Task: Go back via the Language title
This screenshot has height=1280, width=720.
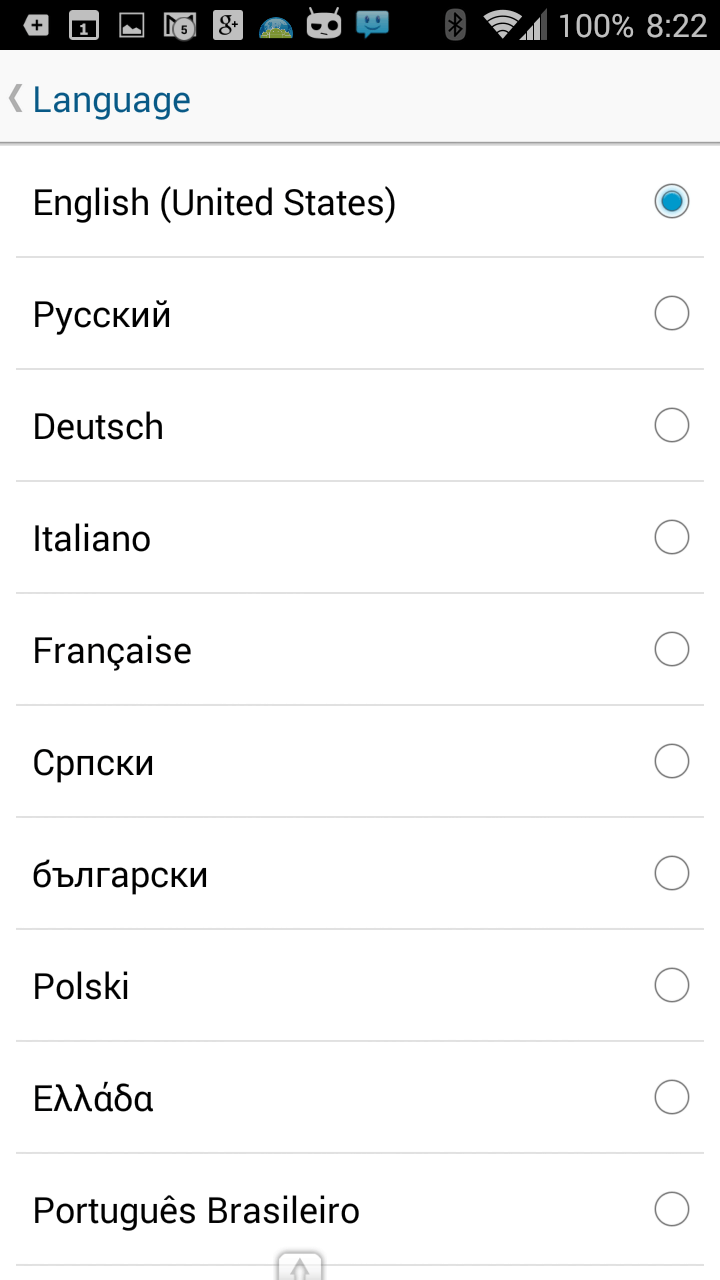Action: (111, 100)
